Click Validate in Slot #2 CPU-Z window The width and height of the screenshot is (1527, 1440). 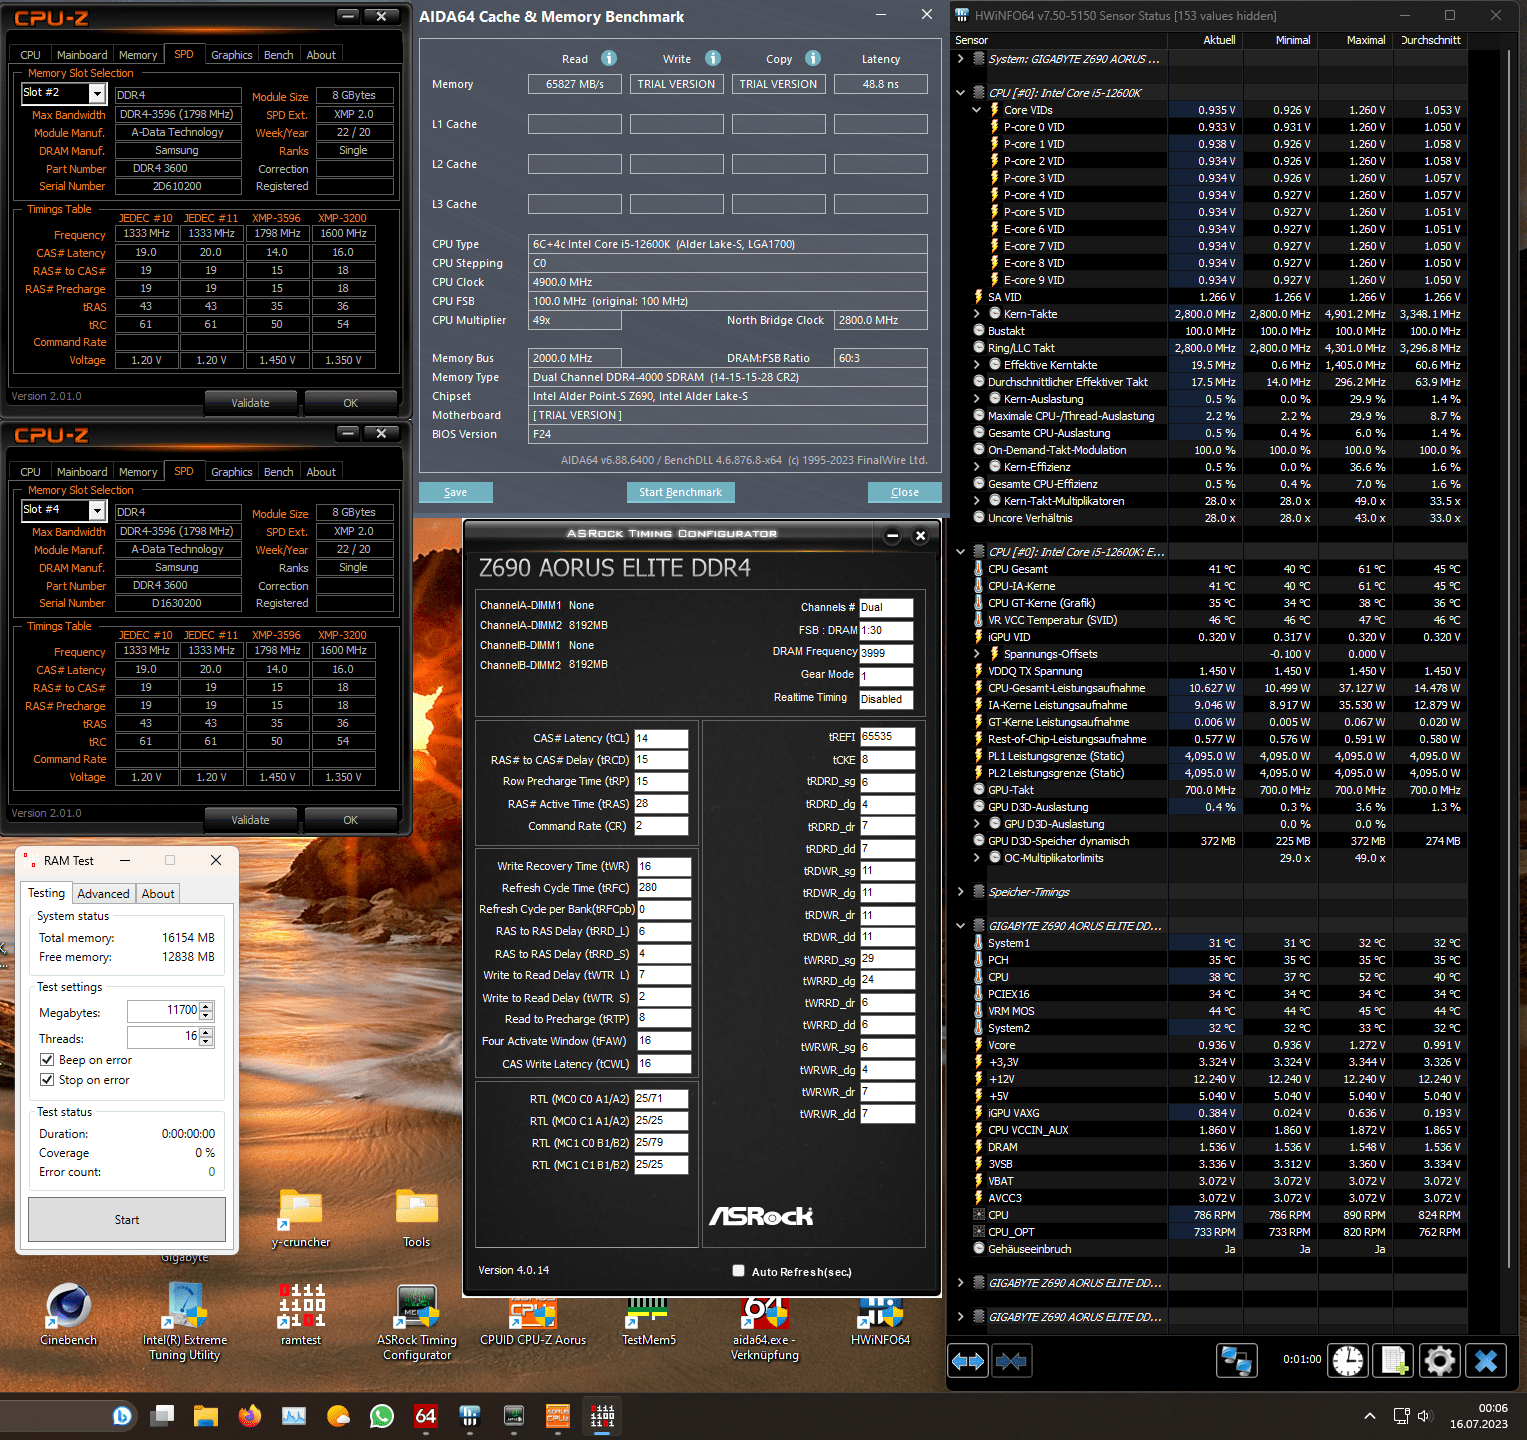point(250,403)
